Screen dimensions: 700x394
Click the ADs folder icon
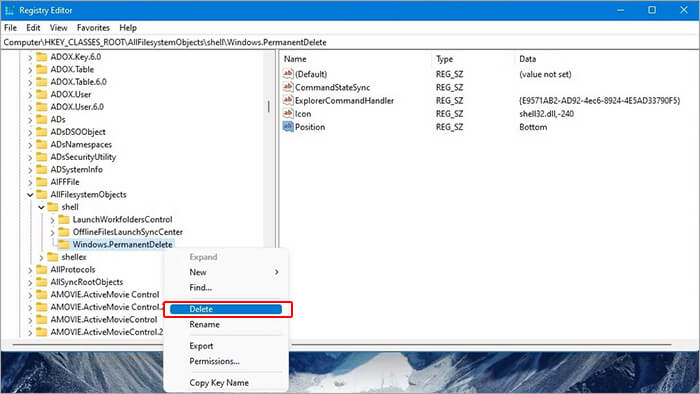tap(42, 119)
